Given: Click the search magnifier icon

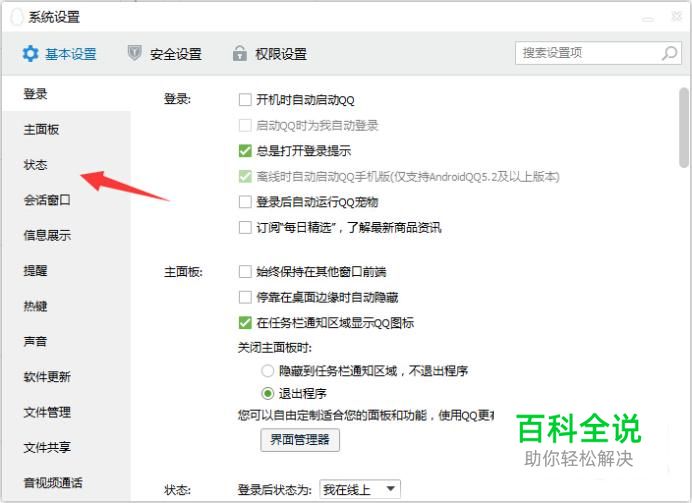Looking at the screenshot, I should 669,53.
